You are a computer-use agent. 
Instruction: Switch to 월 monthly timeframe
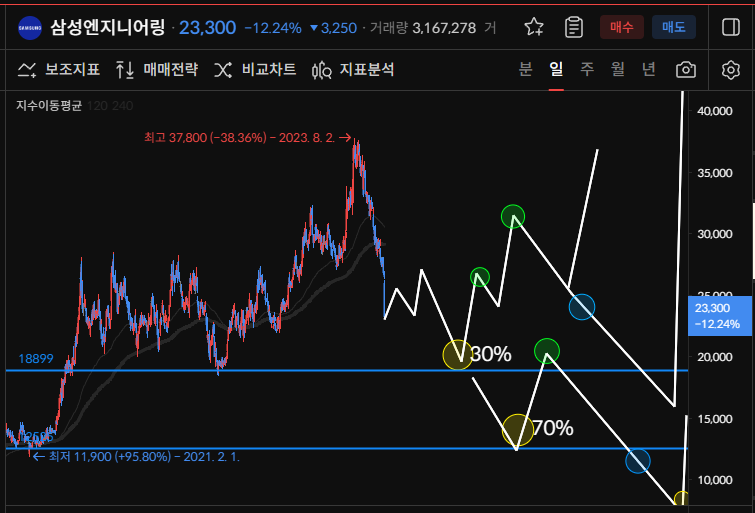point(618,69)
